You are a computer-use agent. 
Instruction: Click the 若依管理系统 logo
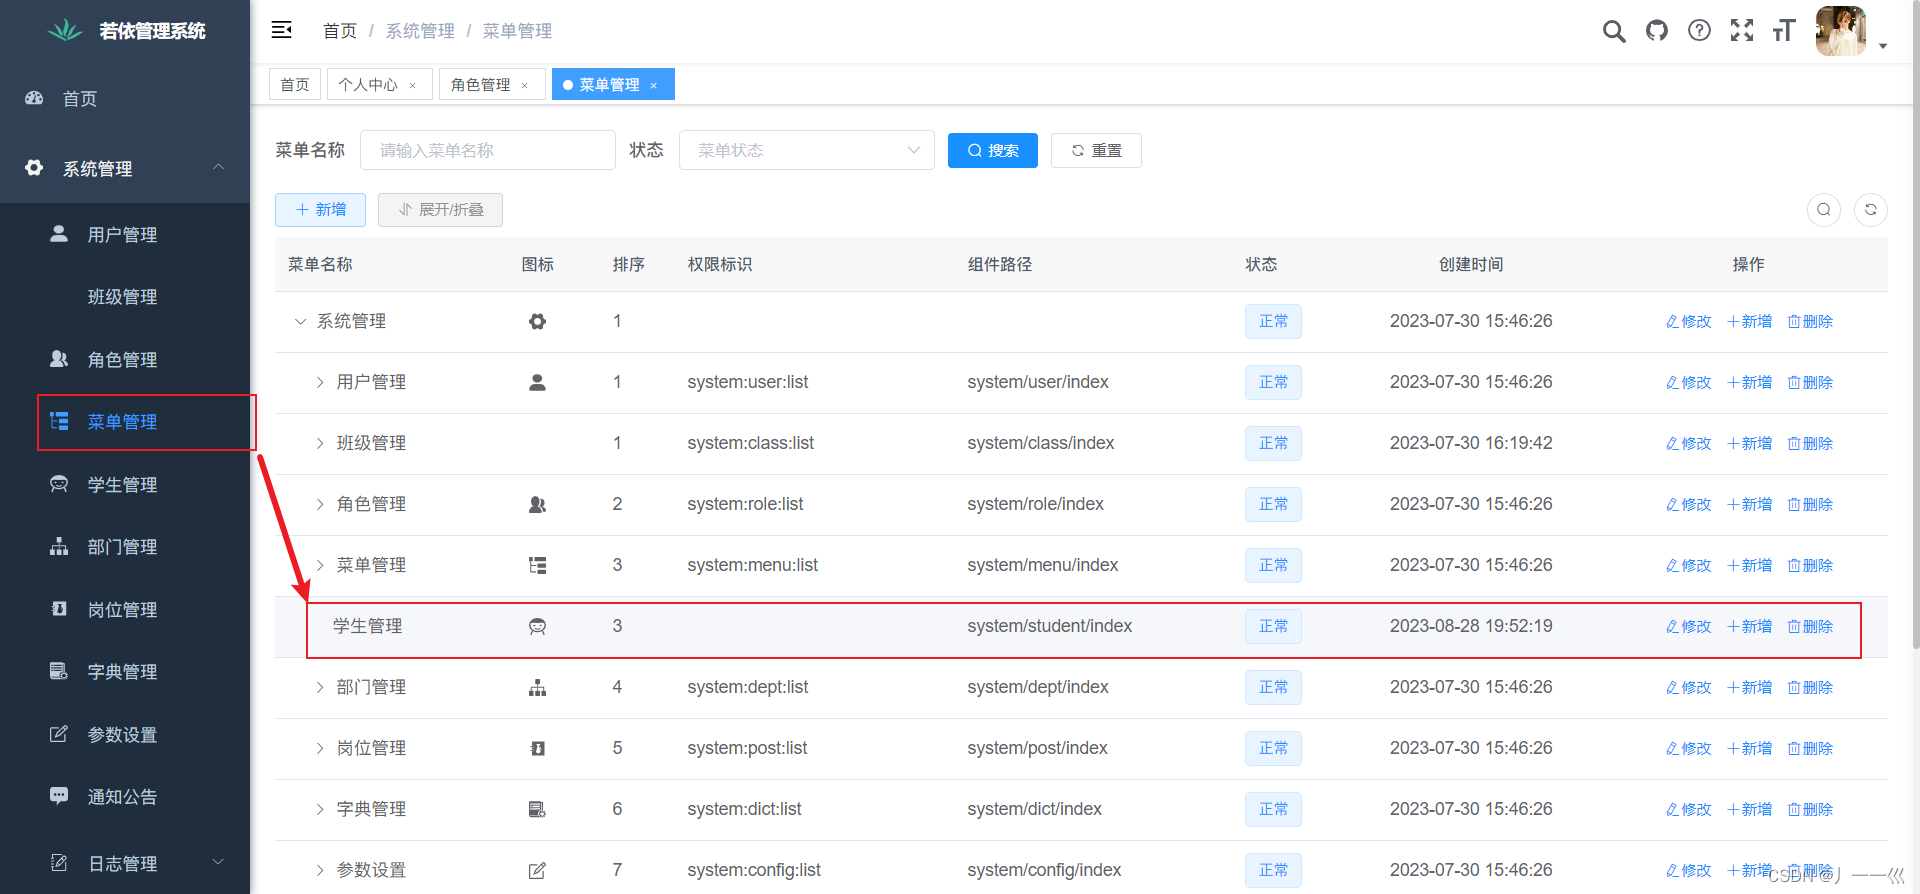tap(126, 31)
